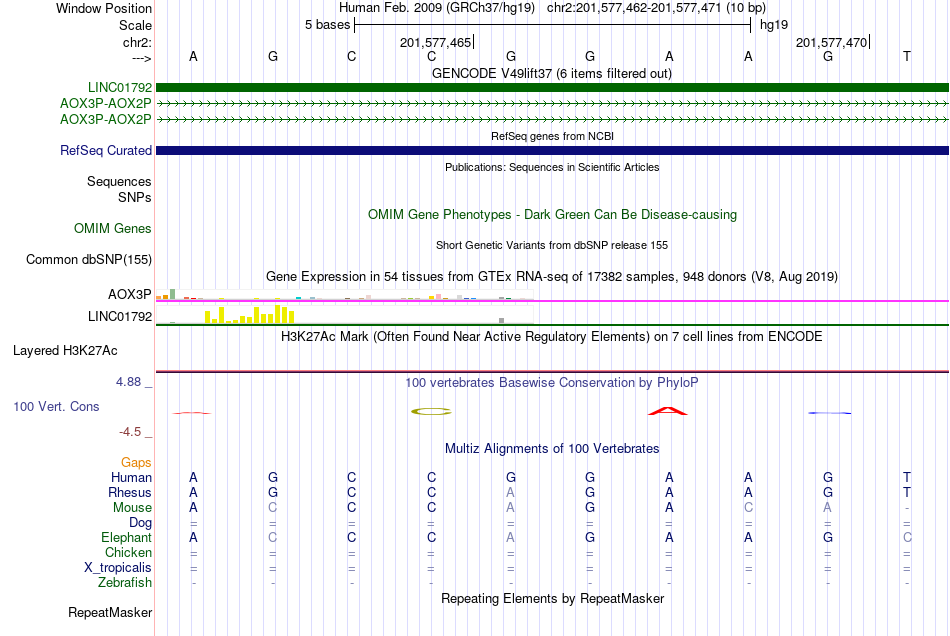
Task: Open Short Genetic Variants from dbSNP release 155
Action: (x=552, y=245)
